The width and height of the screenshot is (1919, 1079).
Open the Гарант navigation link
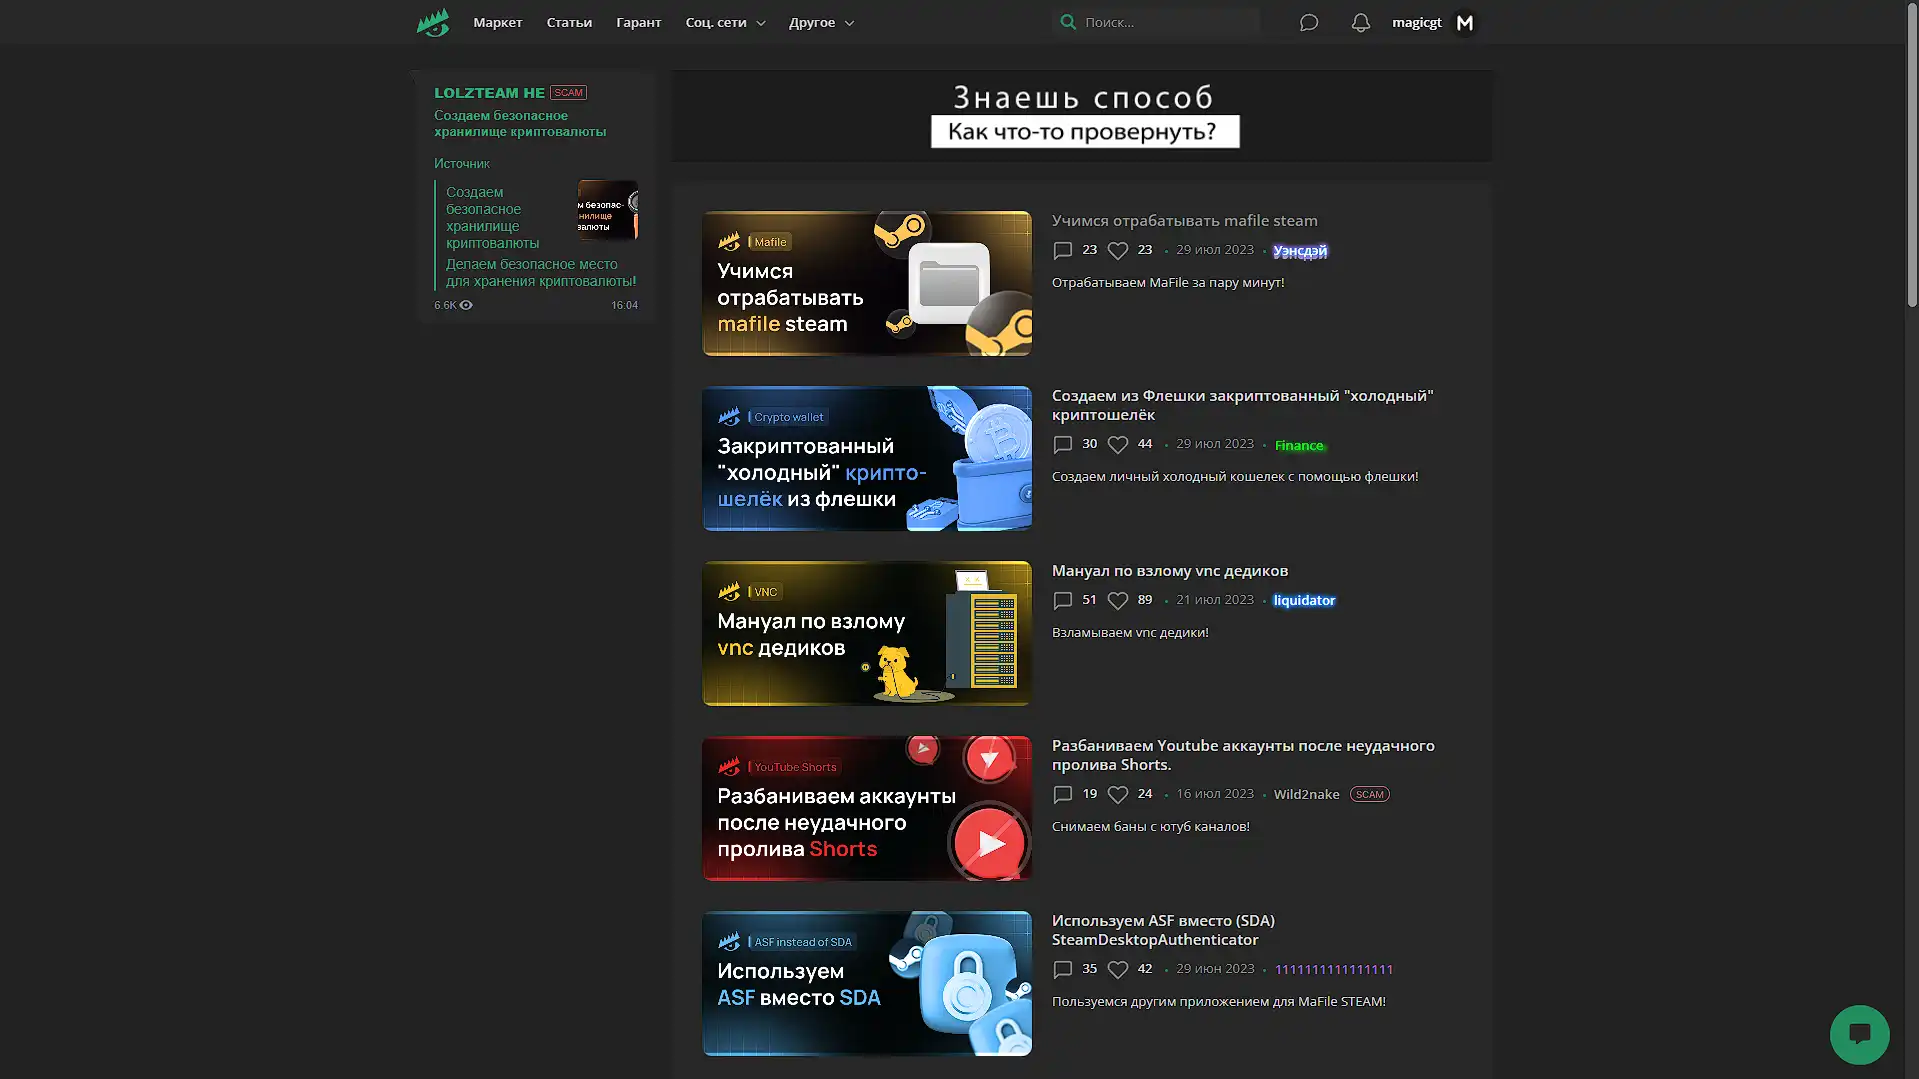pyautogui.click(x=638, y=22)
